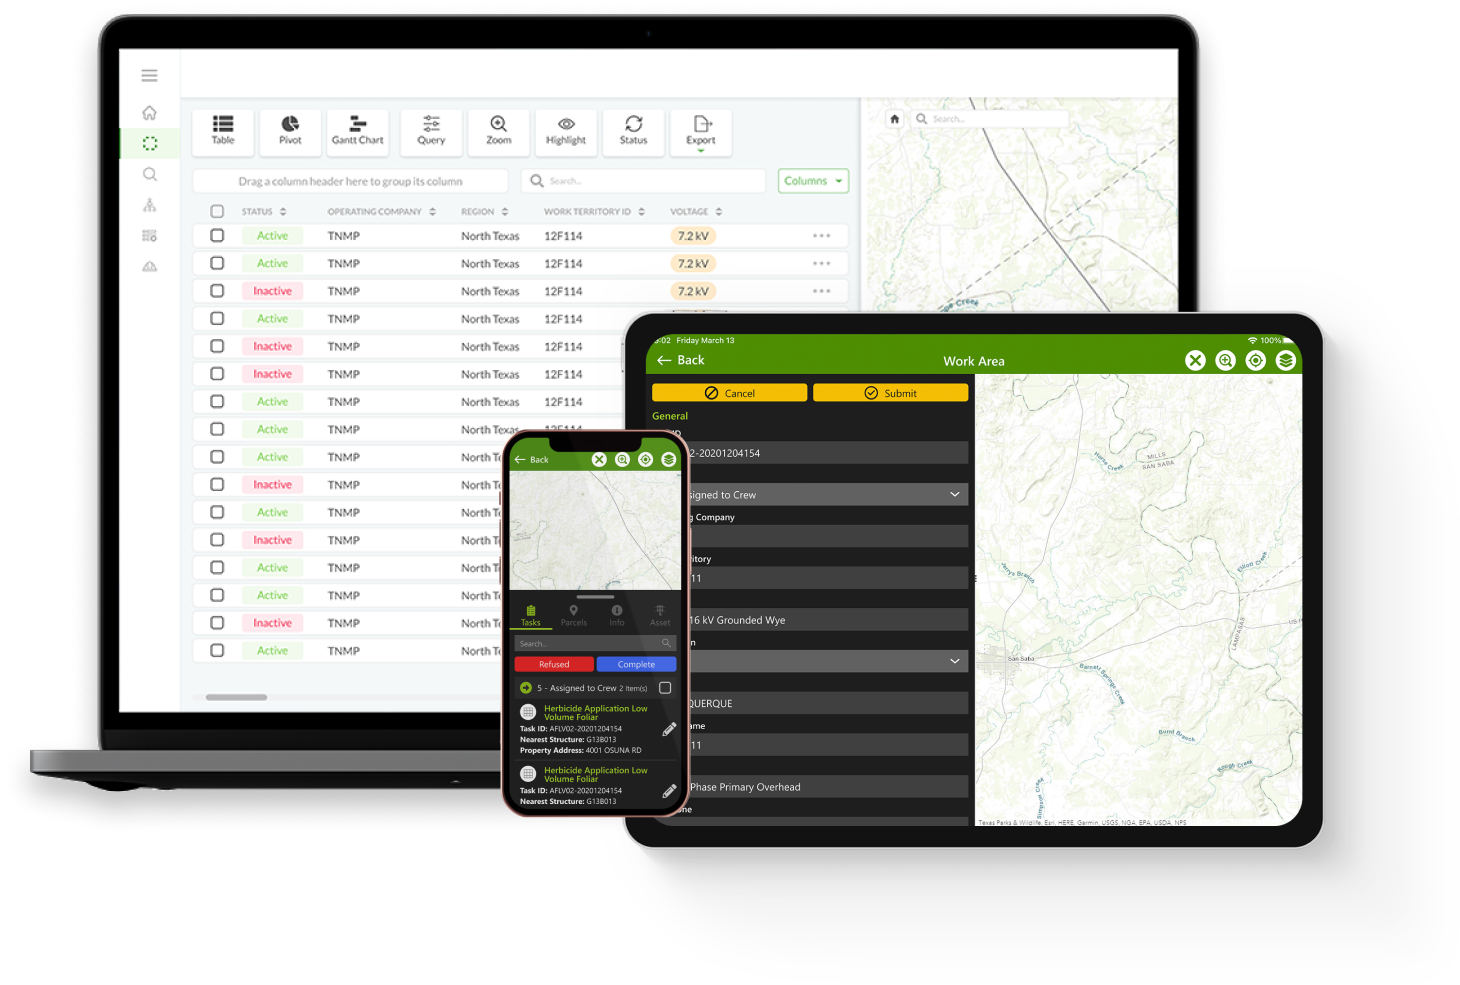Tap the Complete status button on the phone
This screenshot has width=1460, height=985.
pos(636,664)
